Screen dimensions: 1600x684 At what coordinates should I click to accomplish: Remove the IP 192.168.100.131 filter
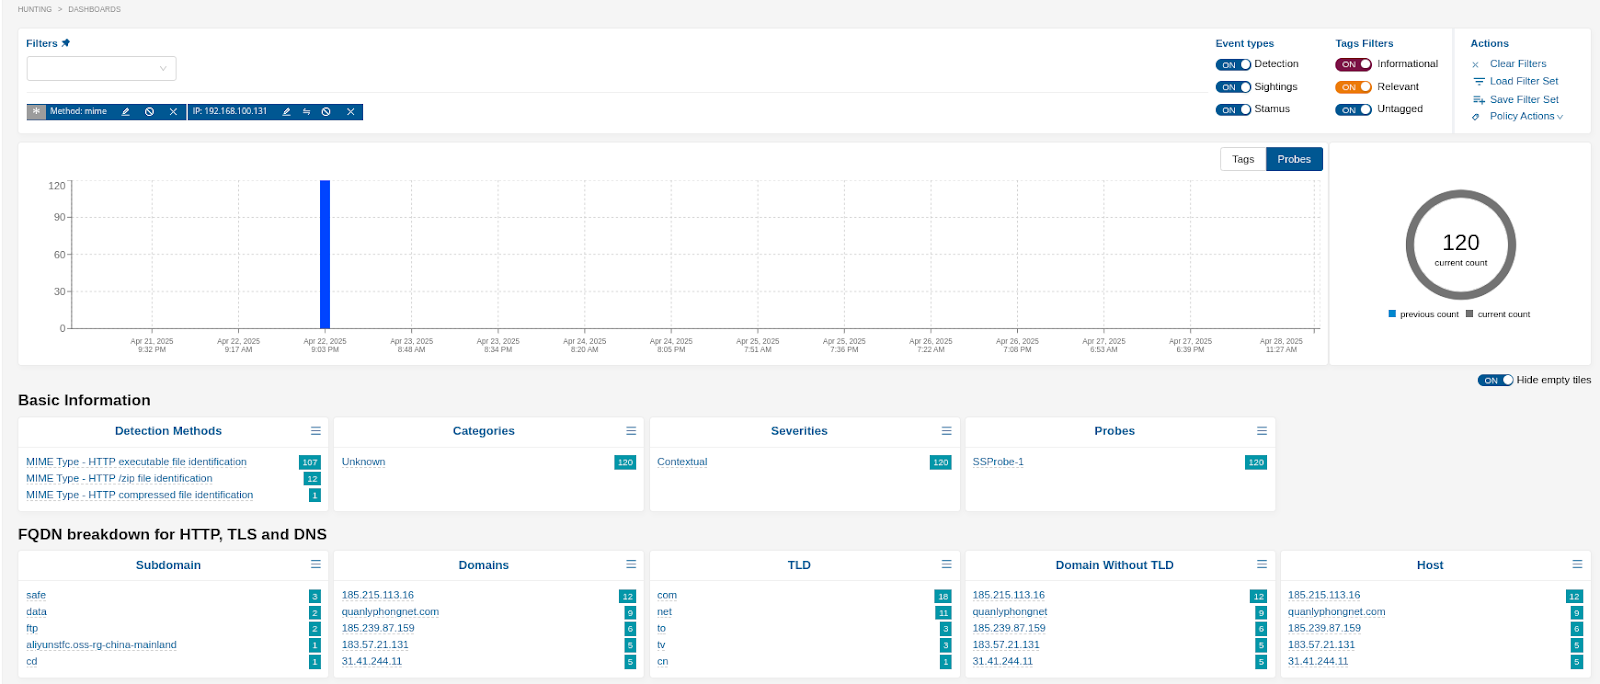click(351, 112)
